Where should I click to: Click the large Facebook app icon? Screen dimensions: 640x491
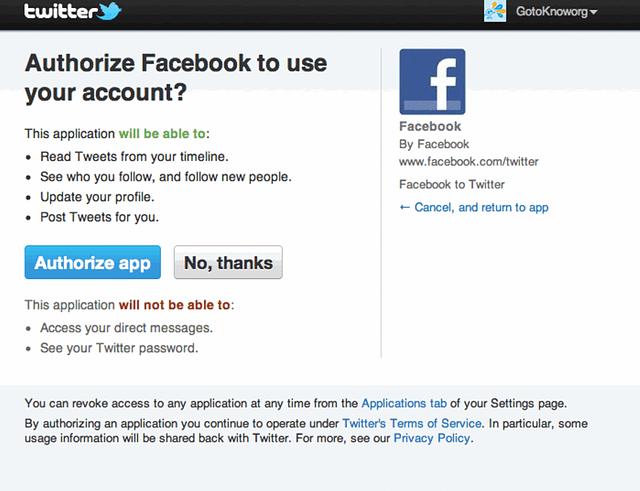coord(432,82)
